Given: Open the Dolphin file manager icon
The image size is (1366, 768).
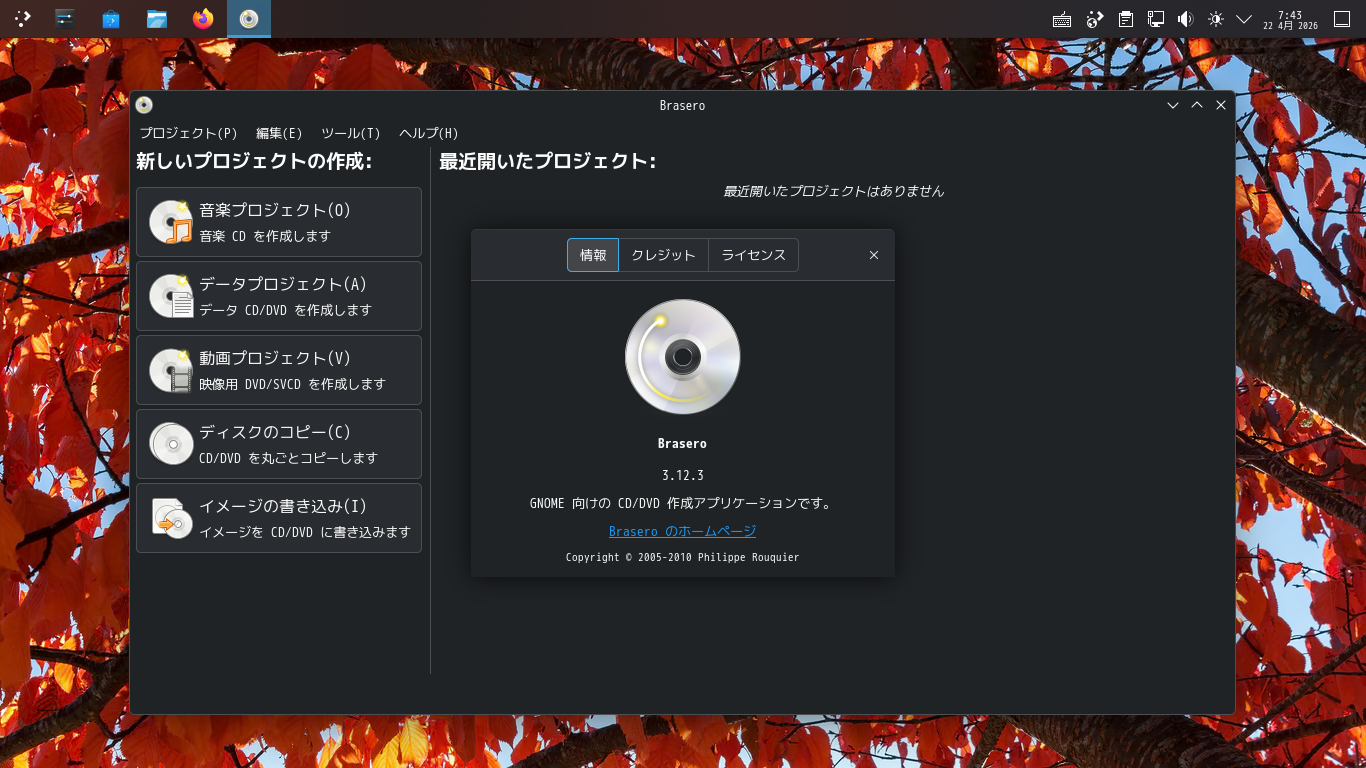Looking at the screenshot, I should 157,18.
